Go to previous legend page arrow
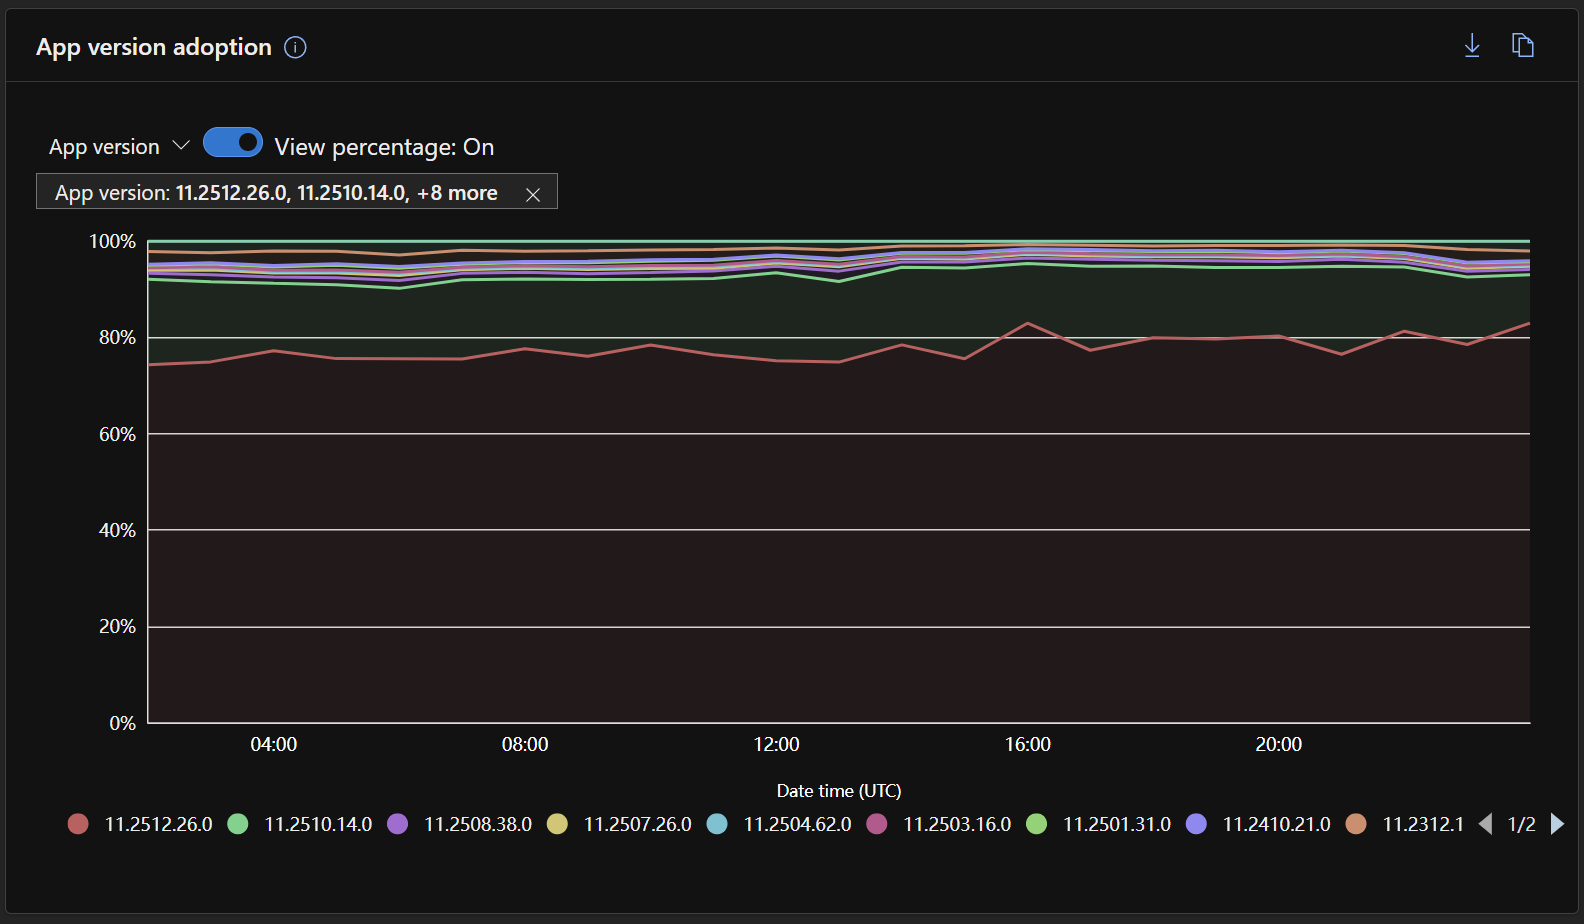 click(x=1485, y=824)
